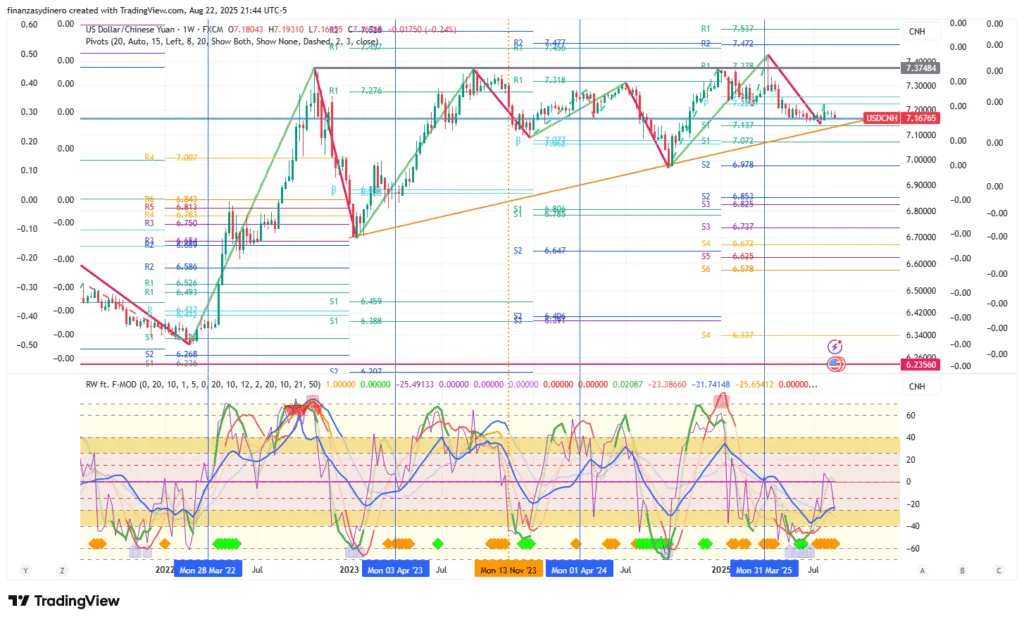Click the -31.74148 blue indicator value
1024x622 pixels.
click(x=712, y=385)
